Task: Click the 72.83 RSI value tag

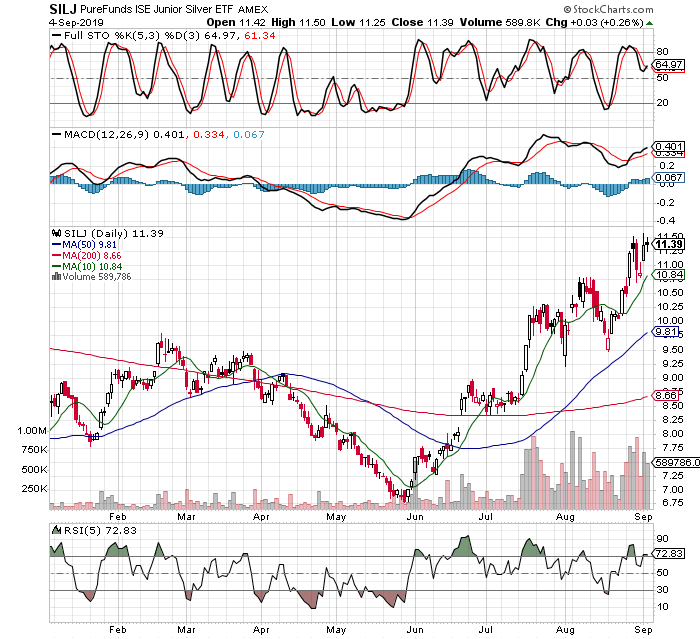Action: pyautogui.click(x=669, y=554)
